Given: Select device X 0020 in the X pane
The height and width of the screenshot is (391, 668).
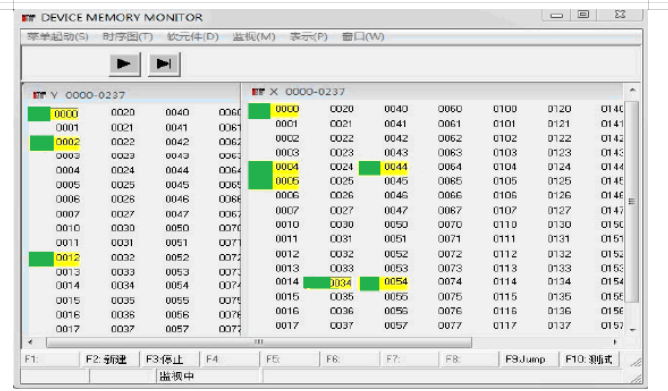Looking at the screenshot, I should (x=342, y=109).
